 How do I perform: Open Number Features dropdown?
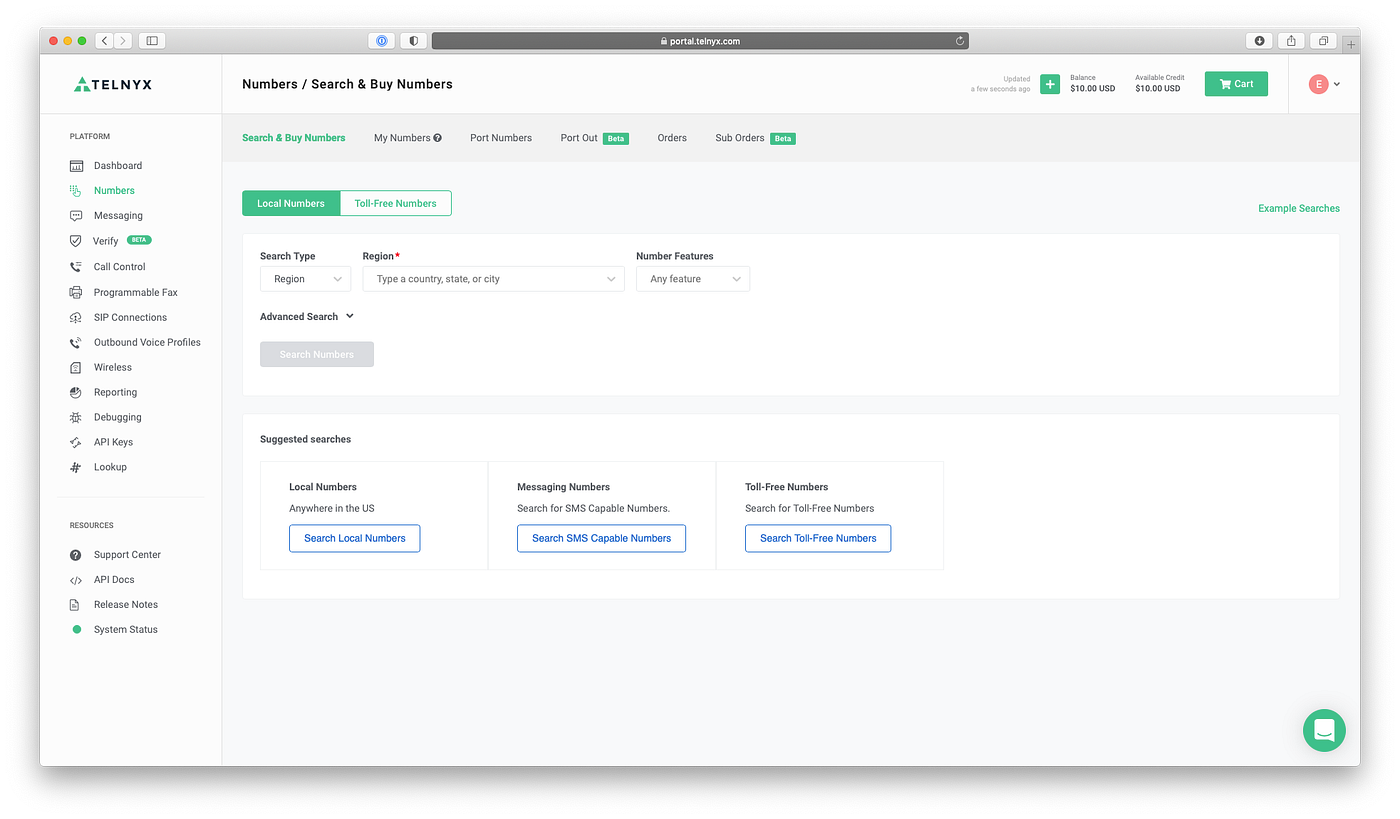(x=693, y=279)
